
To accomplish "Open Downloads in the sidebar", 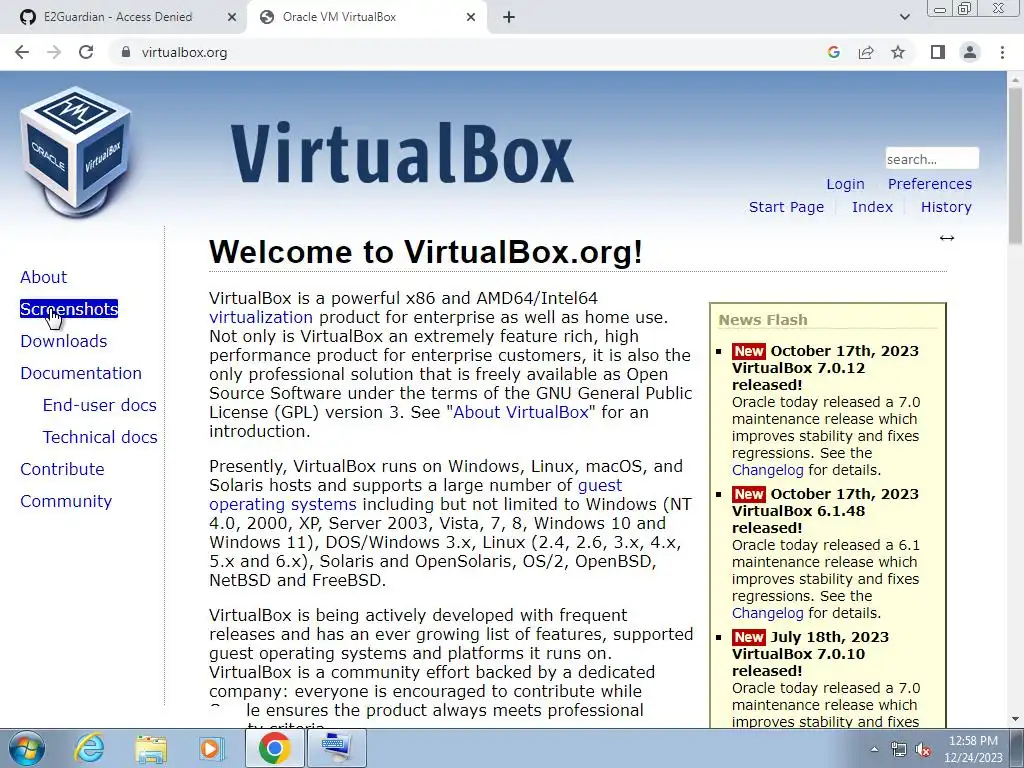I will (63, 341).
